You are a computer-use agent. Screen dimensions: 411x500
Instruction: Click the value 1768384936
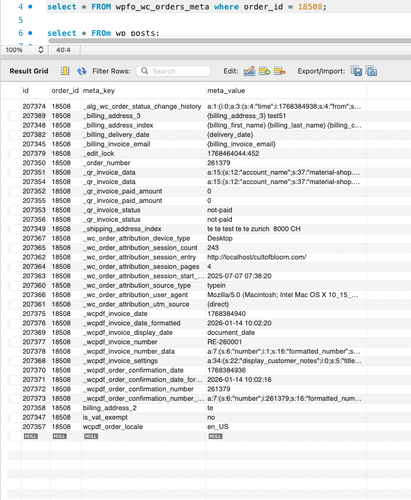coord(286,370)
